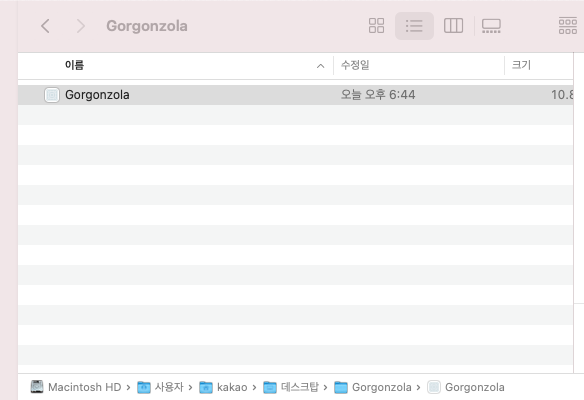Sort by the 수정일 column header

click(355, 65)
